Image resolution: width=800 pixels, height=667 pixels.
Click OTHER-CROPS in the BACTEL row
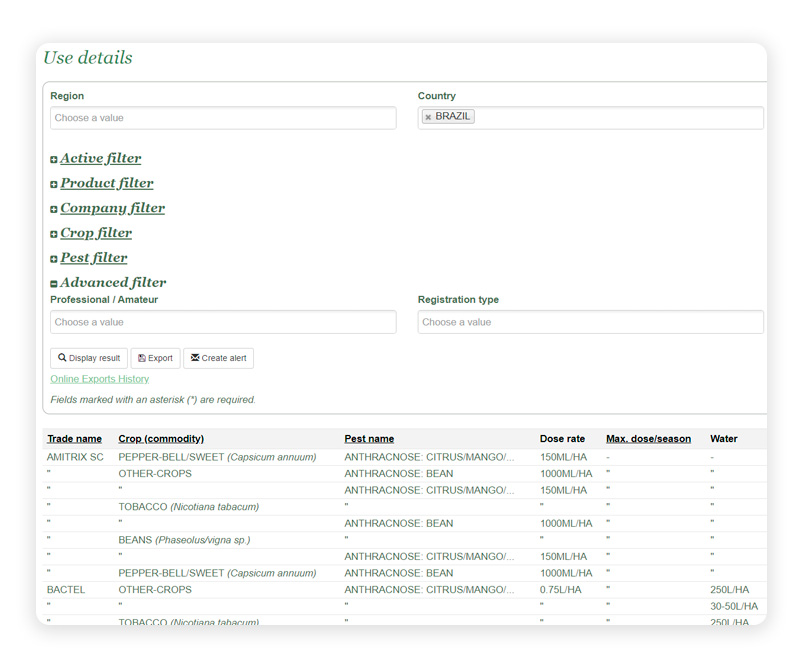[155, 590]
